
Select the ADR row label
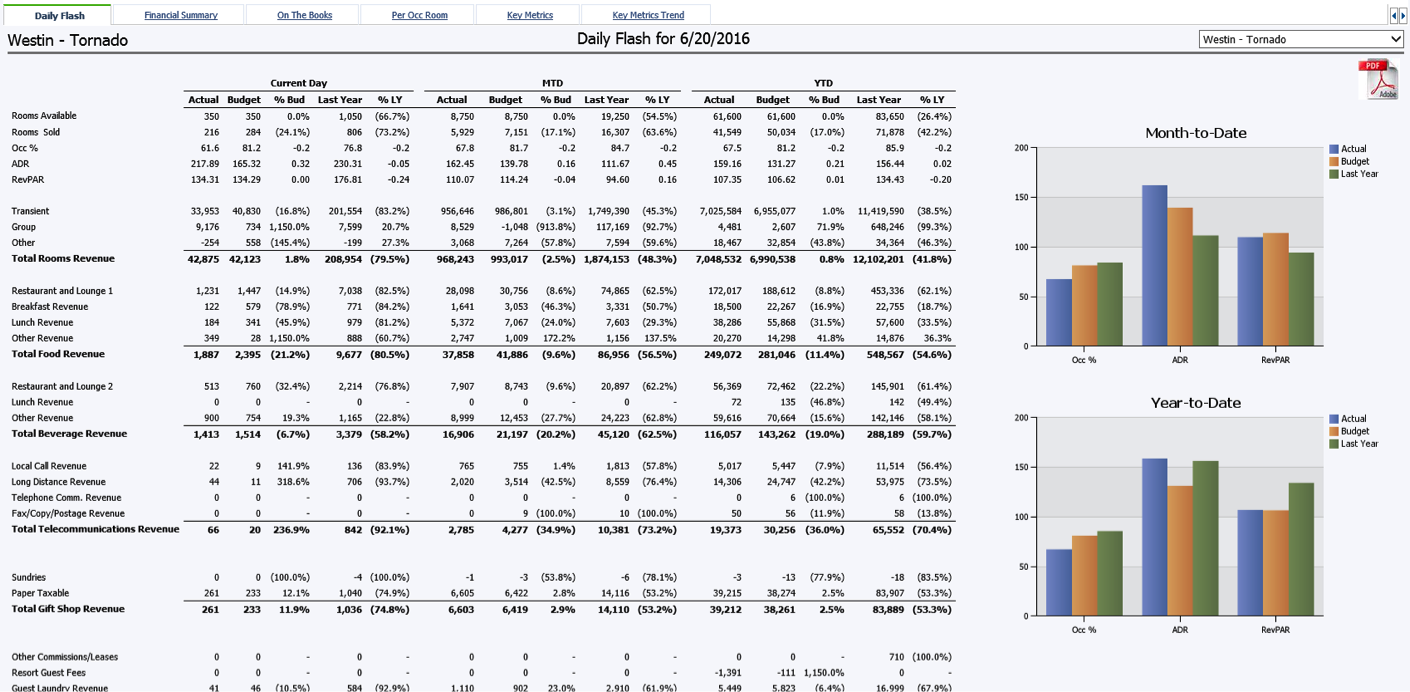[x=20, y=164]
